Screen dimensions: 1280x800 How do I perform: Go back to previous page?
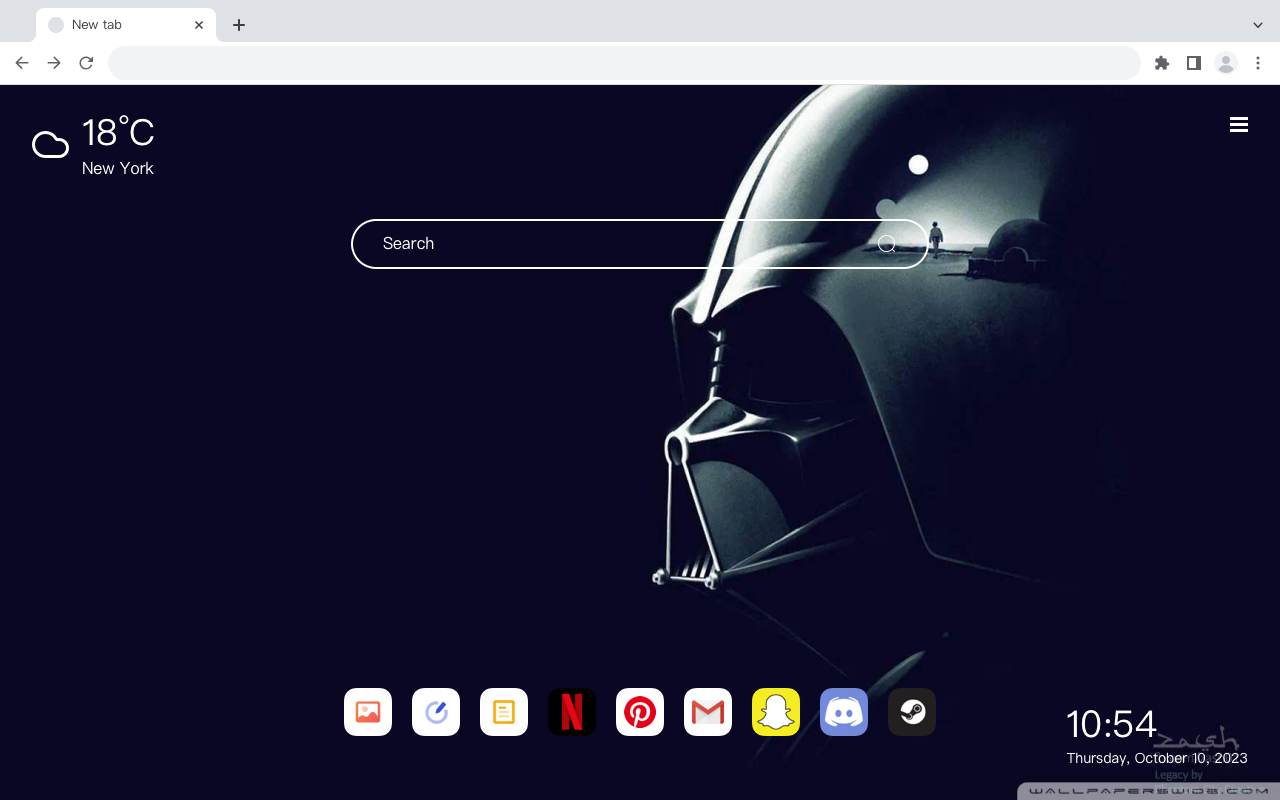(x=22, y=63)
